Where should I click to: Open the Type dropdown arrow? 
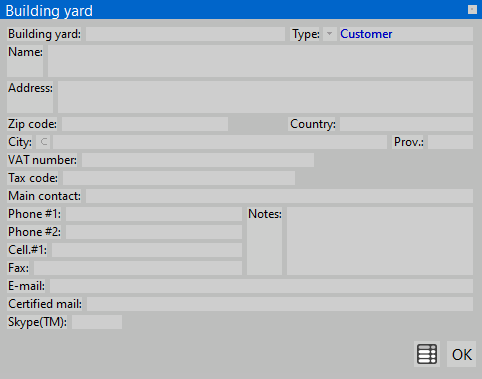point(329,34)
